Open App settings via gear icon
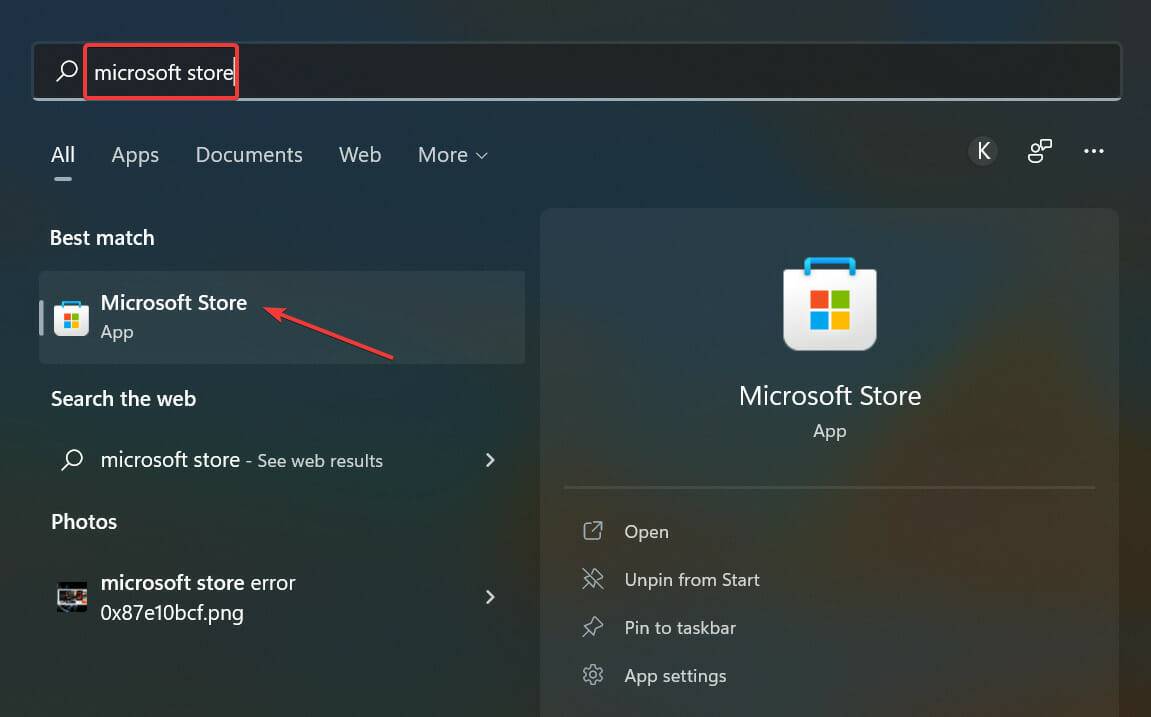 click(x=593, y=675)
